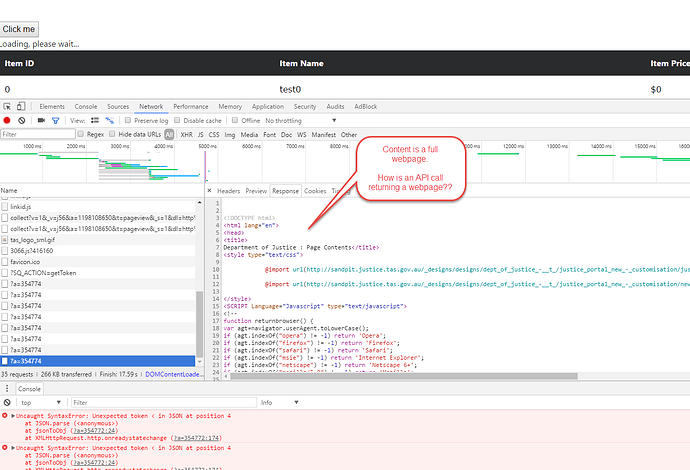Switch to the Elements tab
The image size is (690, 470).
[x=52, y=106]
